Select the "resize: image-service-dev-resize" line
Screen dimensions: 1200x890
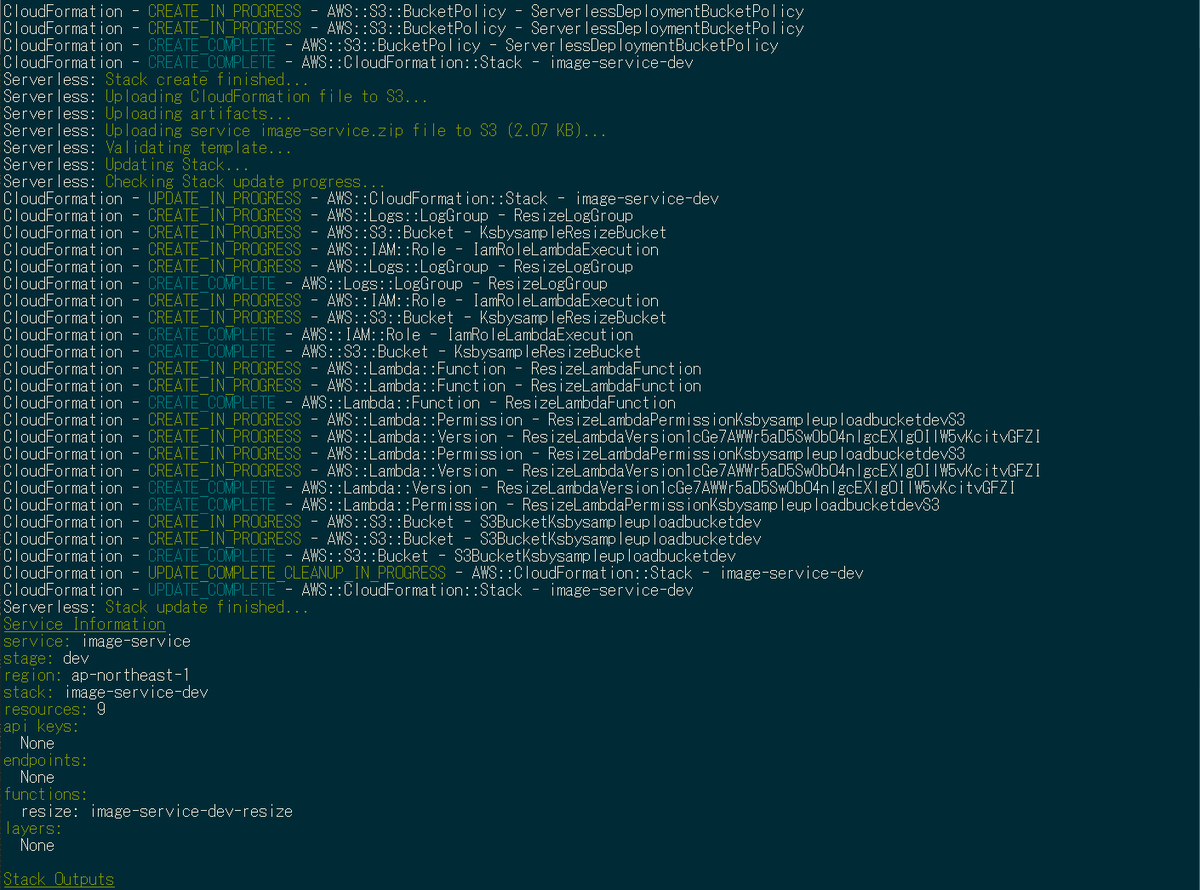tap(156, 810)
